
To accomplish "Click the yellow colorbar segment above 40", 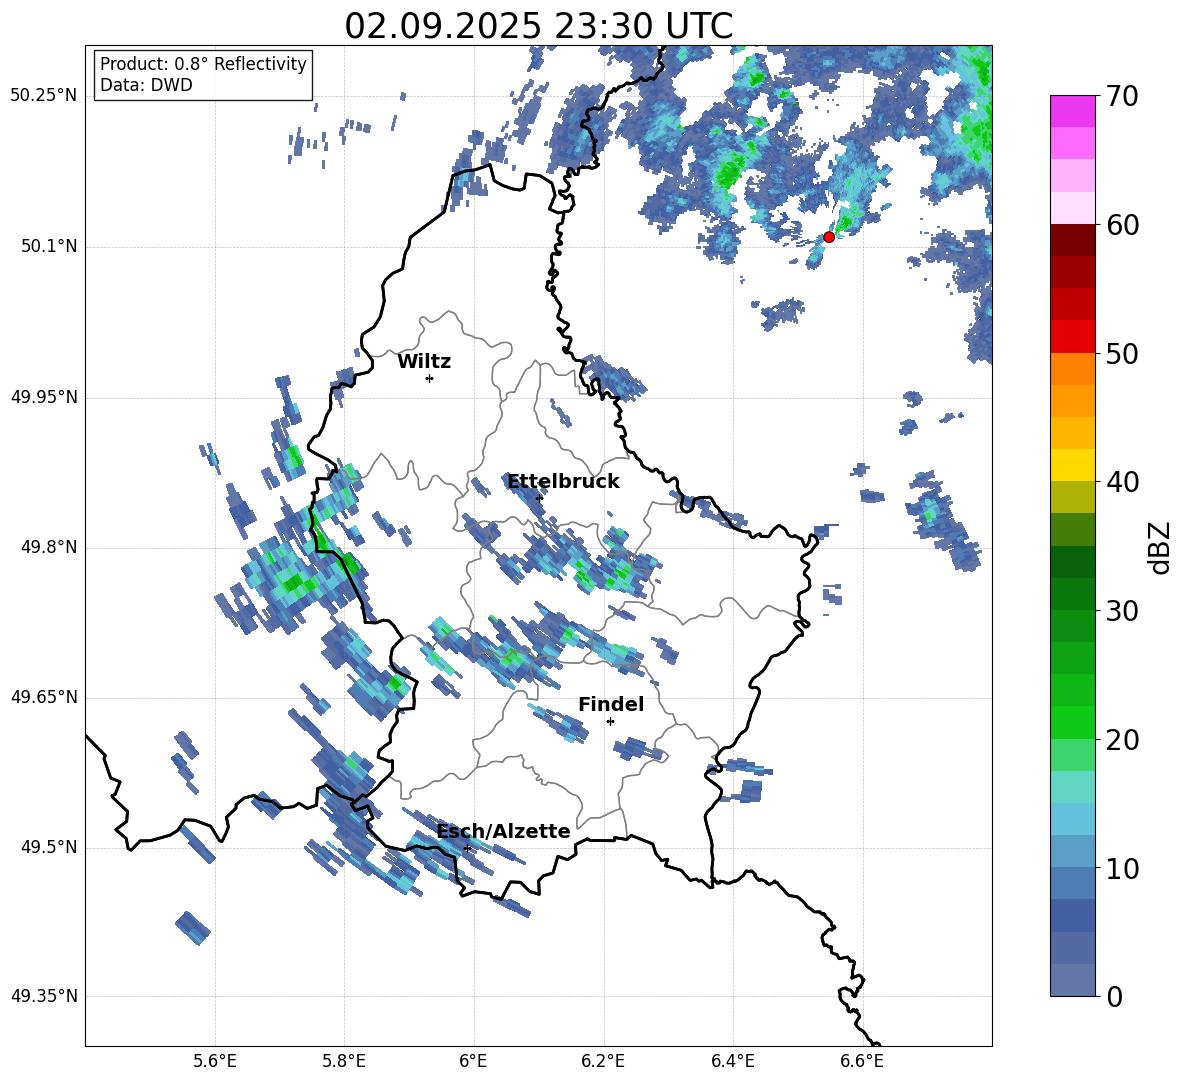I will pos(1073,465).
